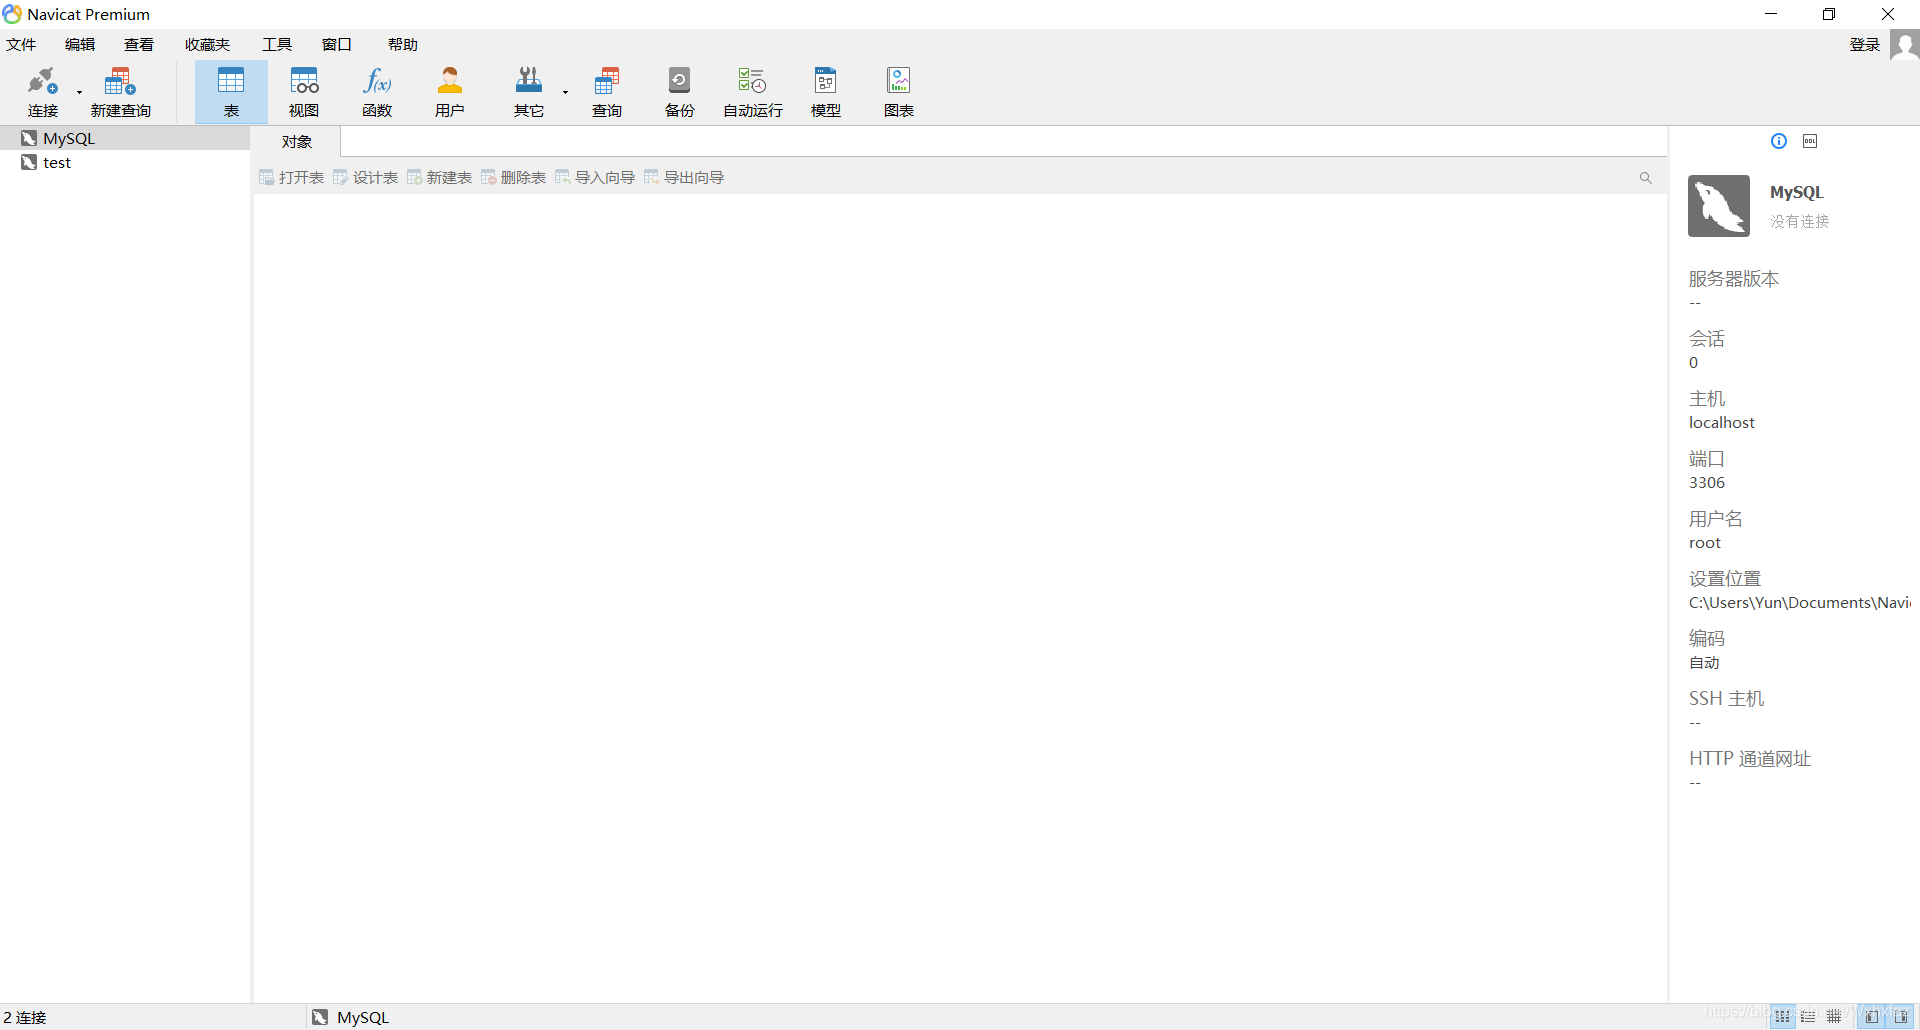Screen dimensions: 1920x1030
Task: Click the 没有连接 status text
Action: click(1800, 221)
